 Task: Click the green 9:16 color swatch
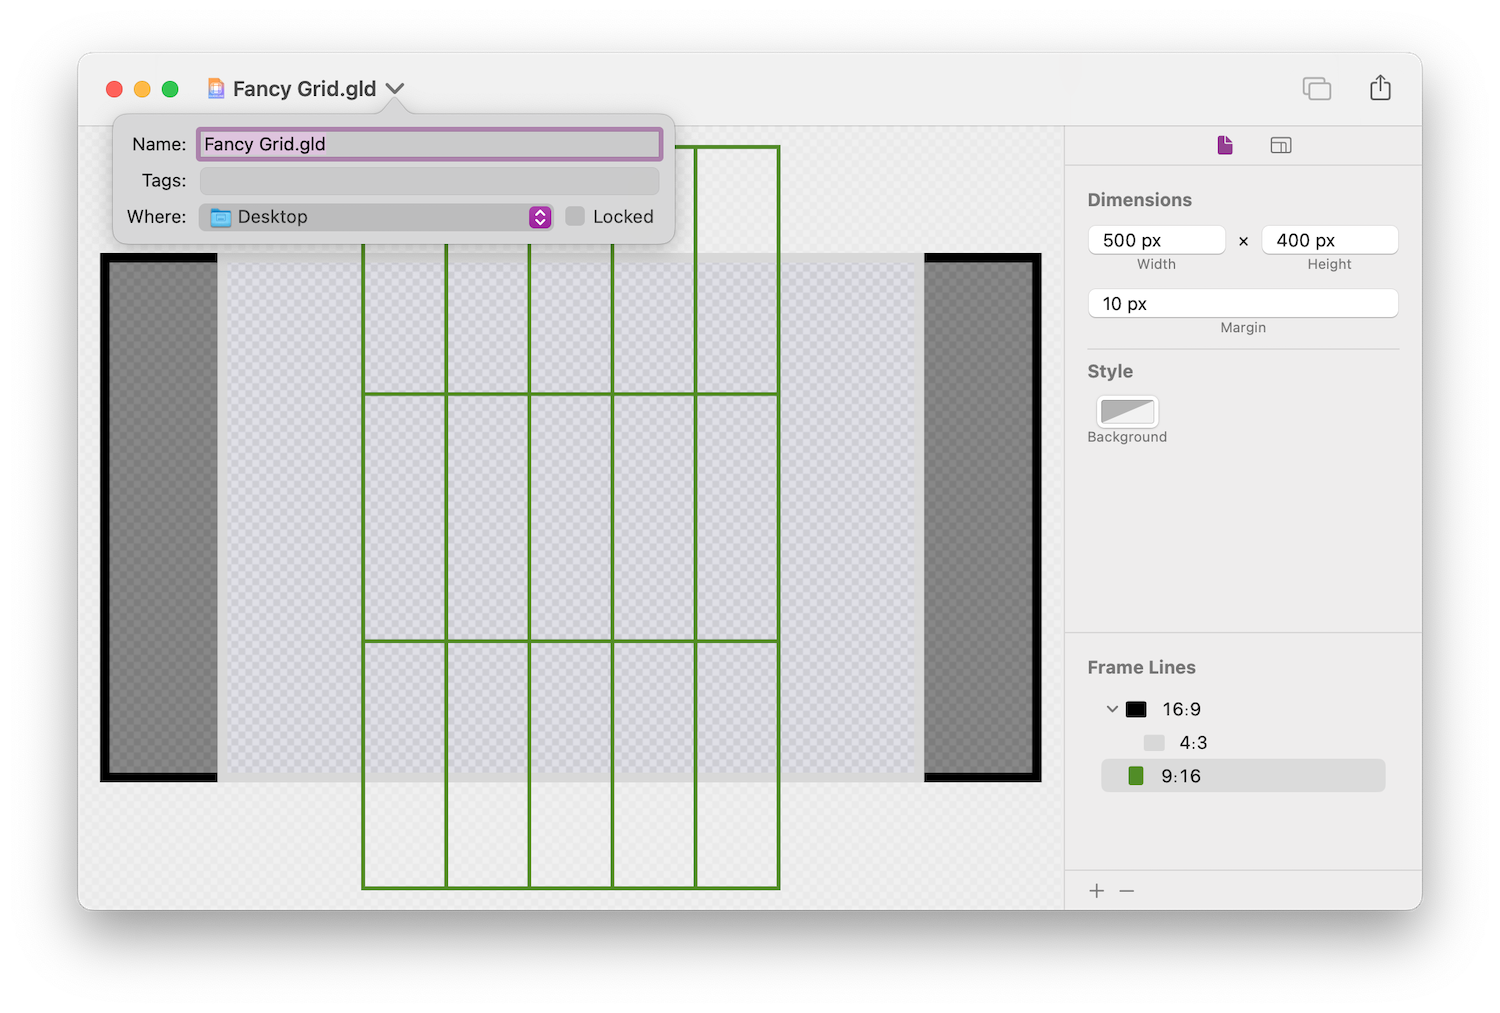(x=1136, y=776)
